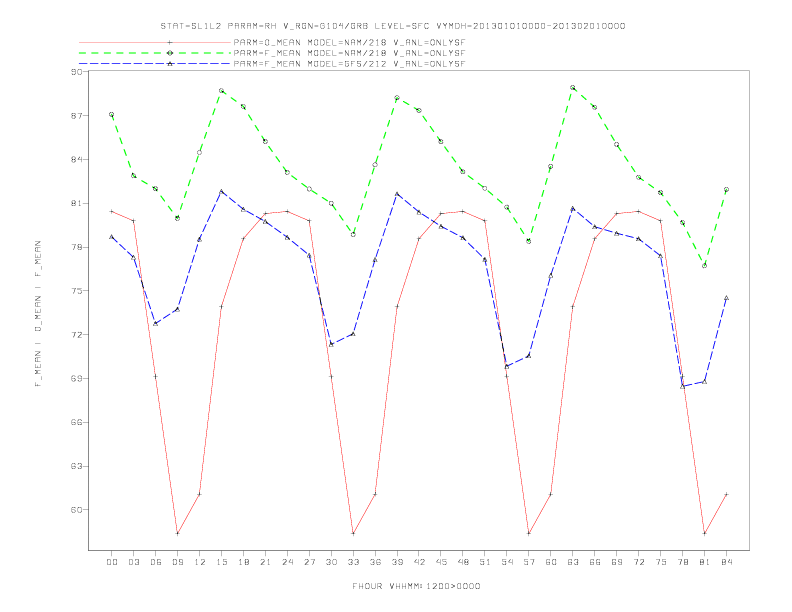Click the red plus marker at hour 84
Screen dimensions: 792x612
point(726,494)
